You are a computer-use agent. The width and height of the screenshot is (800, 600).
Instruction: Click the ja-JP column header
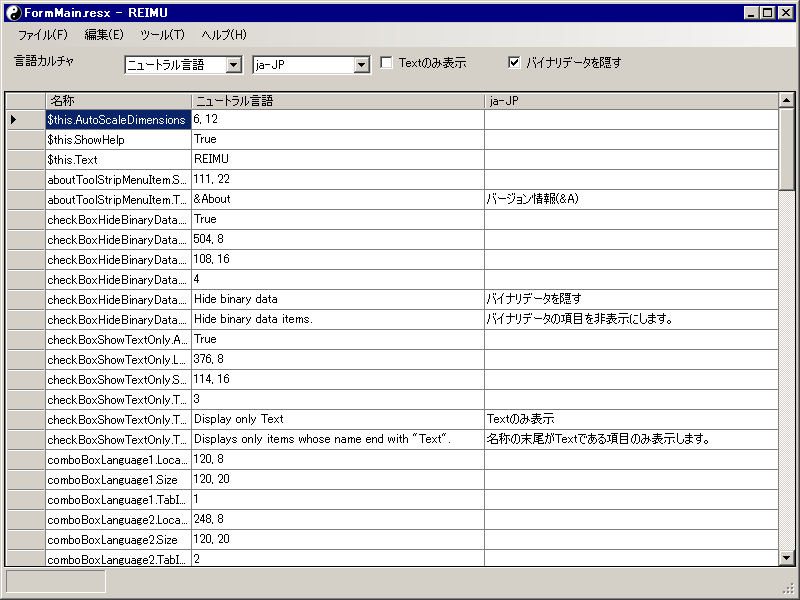tap(632, 101)
